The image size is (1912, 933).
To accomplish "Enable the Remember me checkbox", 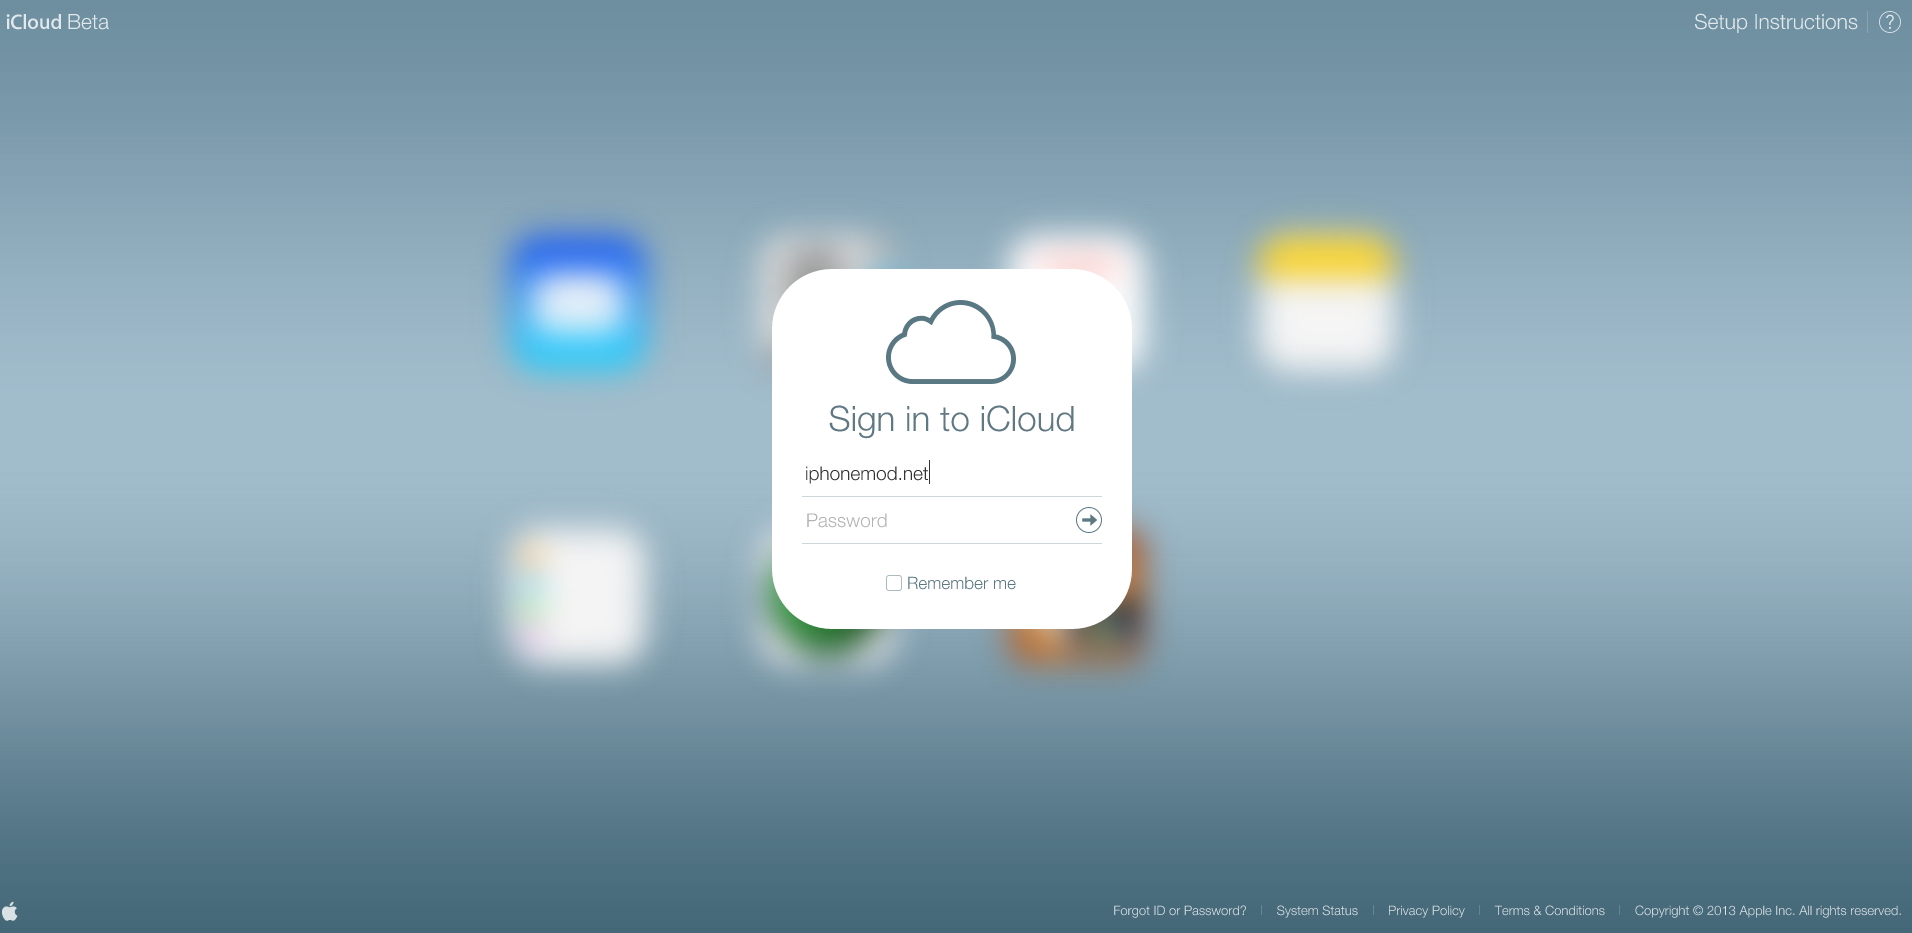I will [x=894, y=583].
